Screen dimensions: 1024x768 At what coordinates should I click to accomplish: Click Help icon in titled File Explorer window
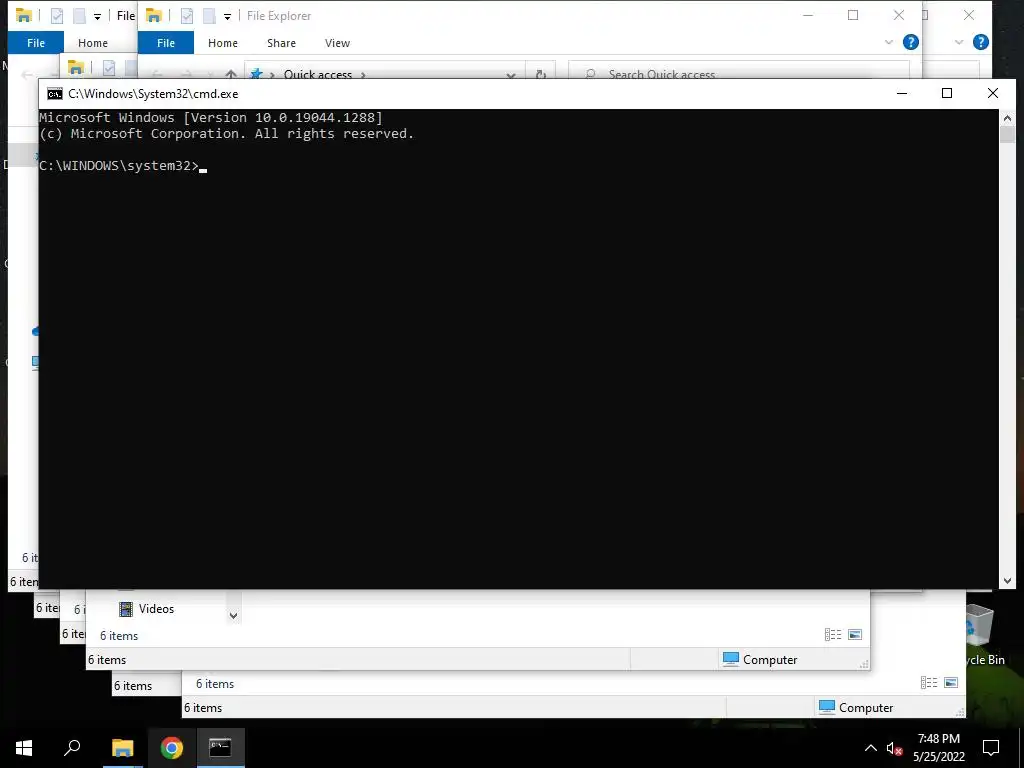910,42
